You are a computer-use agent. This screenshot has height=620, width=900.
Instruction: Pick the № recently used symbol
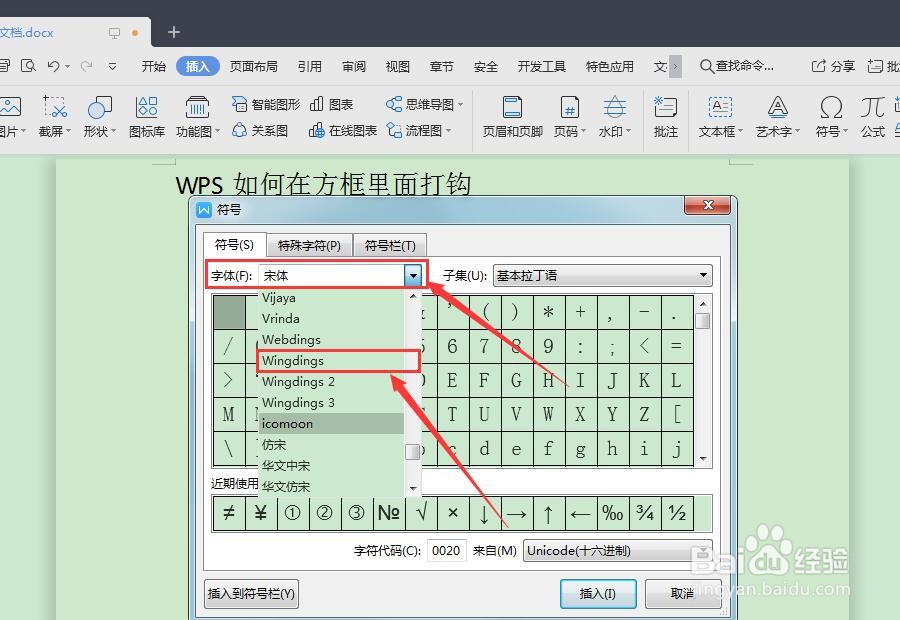coord(389,513)
